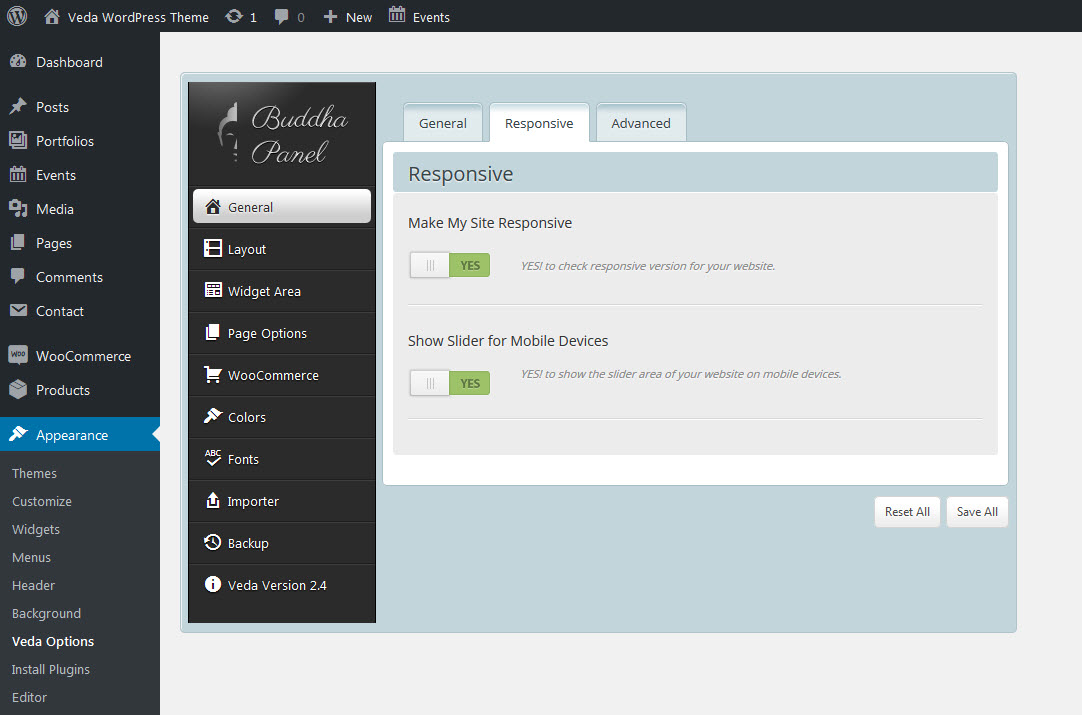Screen dimensions: 1082x715
Task: Click the home icon beside Veda WordPress Theme
Action: (52, 17)
